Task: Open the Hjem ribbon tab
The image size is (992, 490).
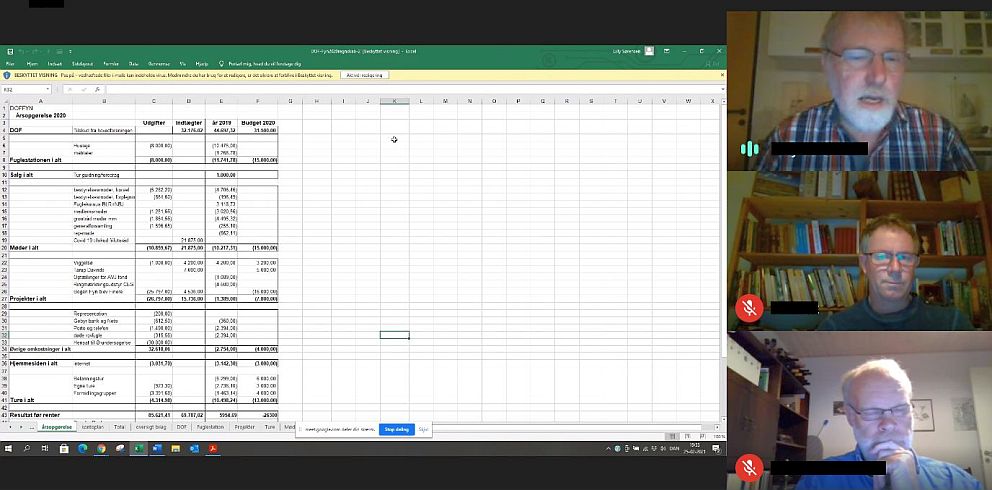Action: (32, 64)
